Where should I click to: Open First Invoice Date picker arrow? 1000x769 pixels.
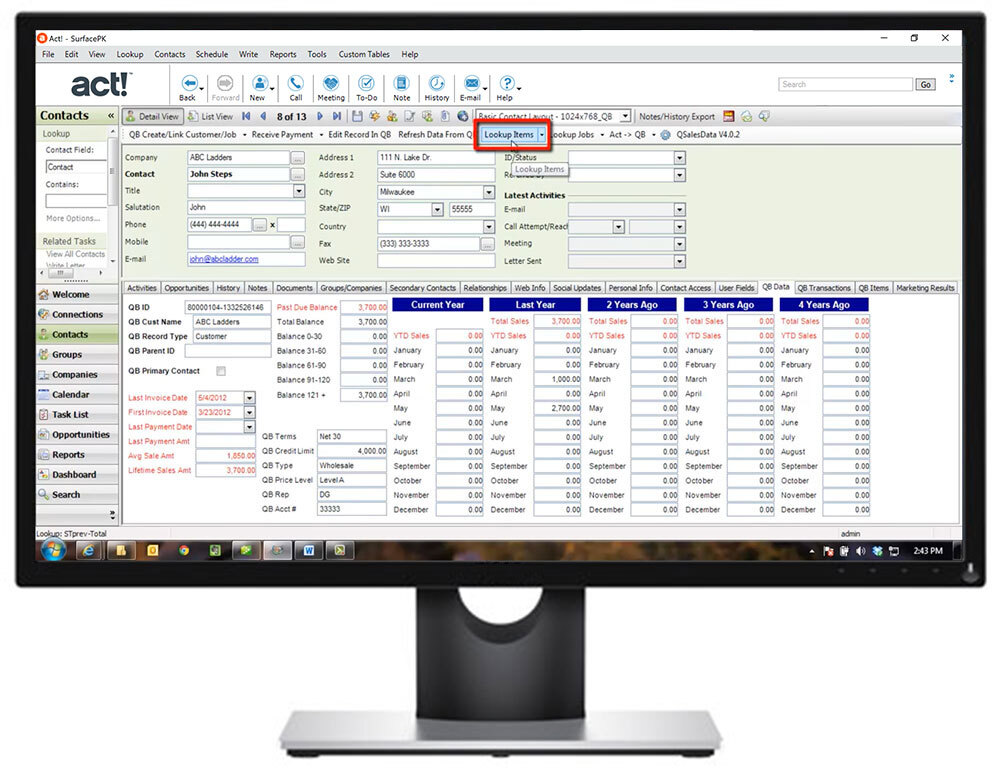[249, 413]
